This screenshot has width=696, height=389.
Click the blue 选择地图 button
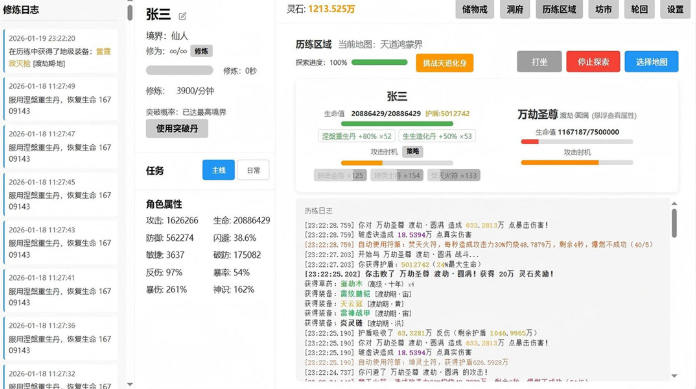[x=652, y=62]
